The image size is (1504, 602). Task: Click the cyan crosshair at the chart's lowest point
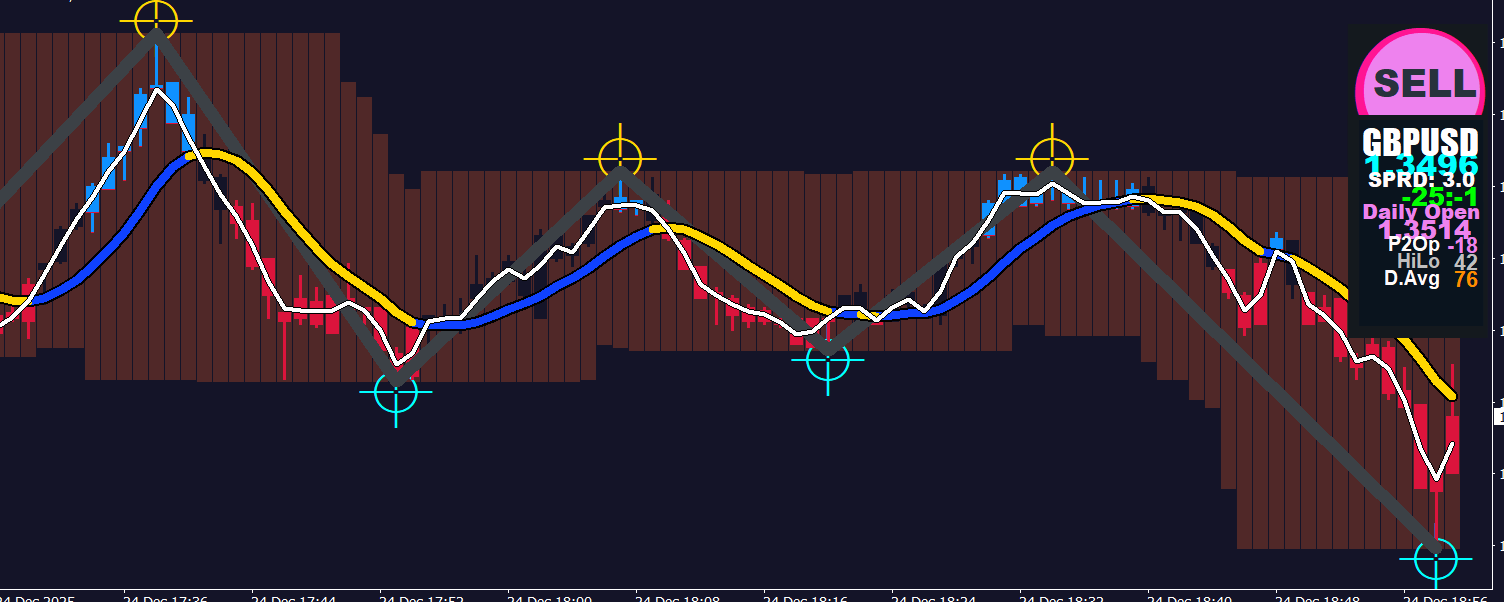[x=1436, y=559]
